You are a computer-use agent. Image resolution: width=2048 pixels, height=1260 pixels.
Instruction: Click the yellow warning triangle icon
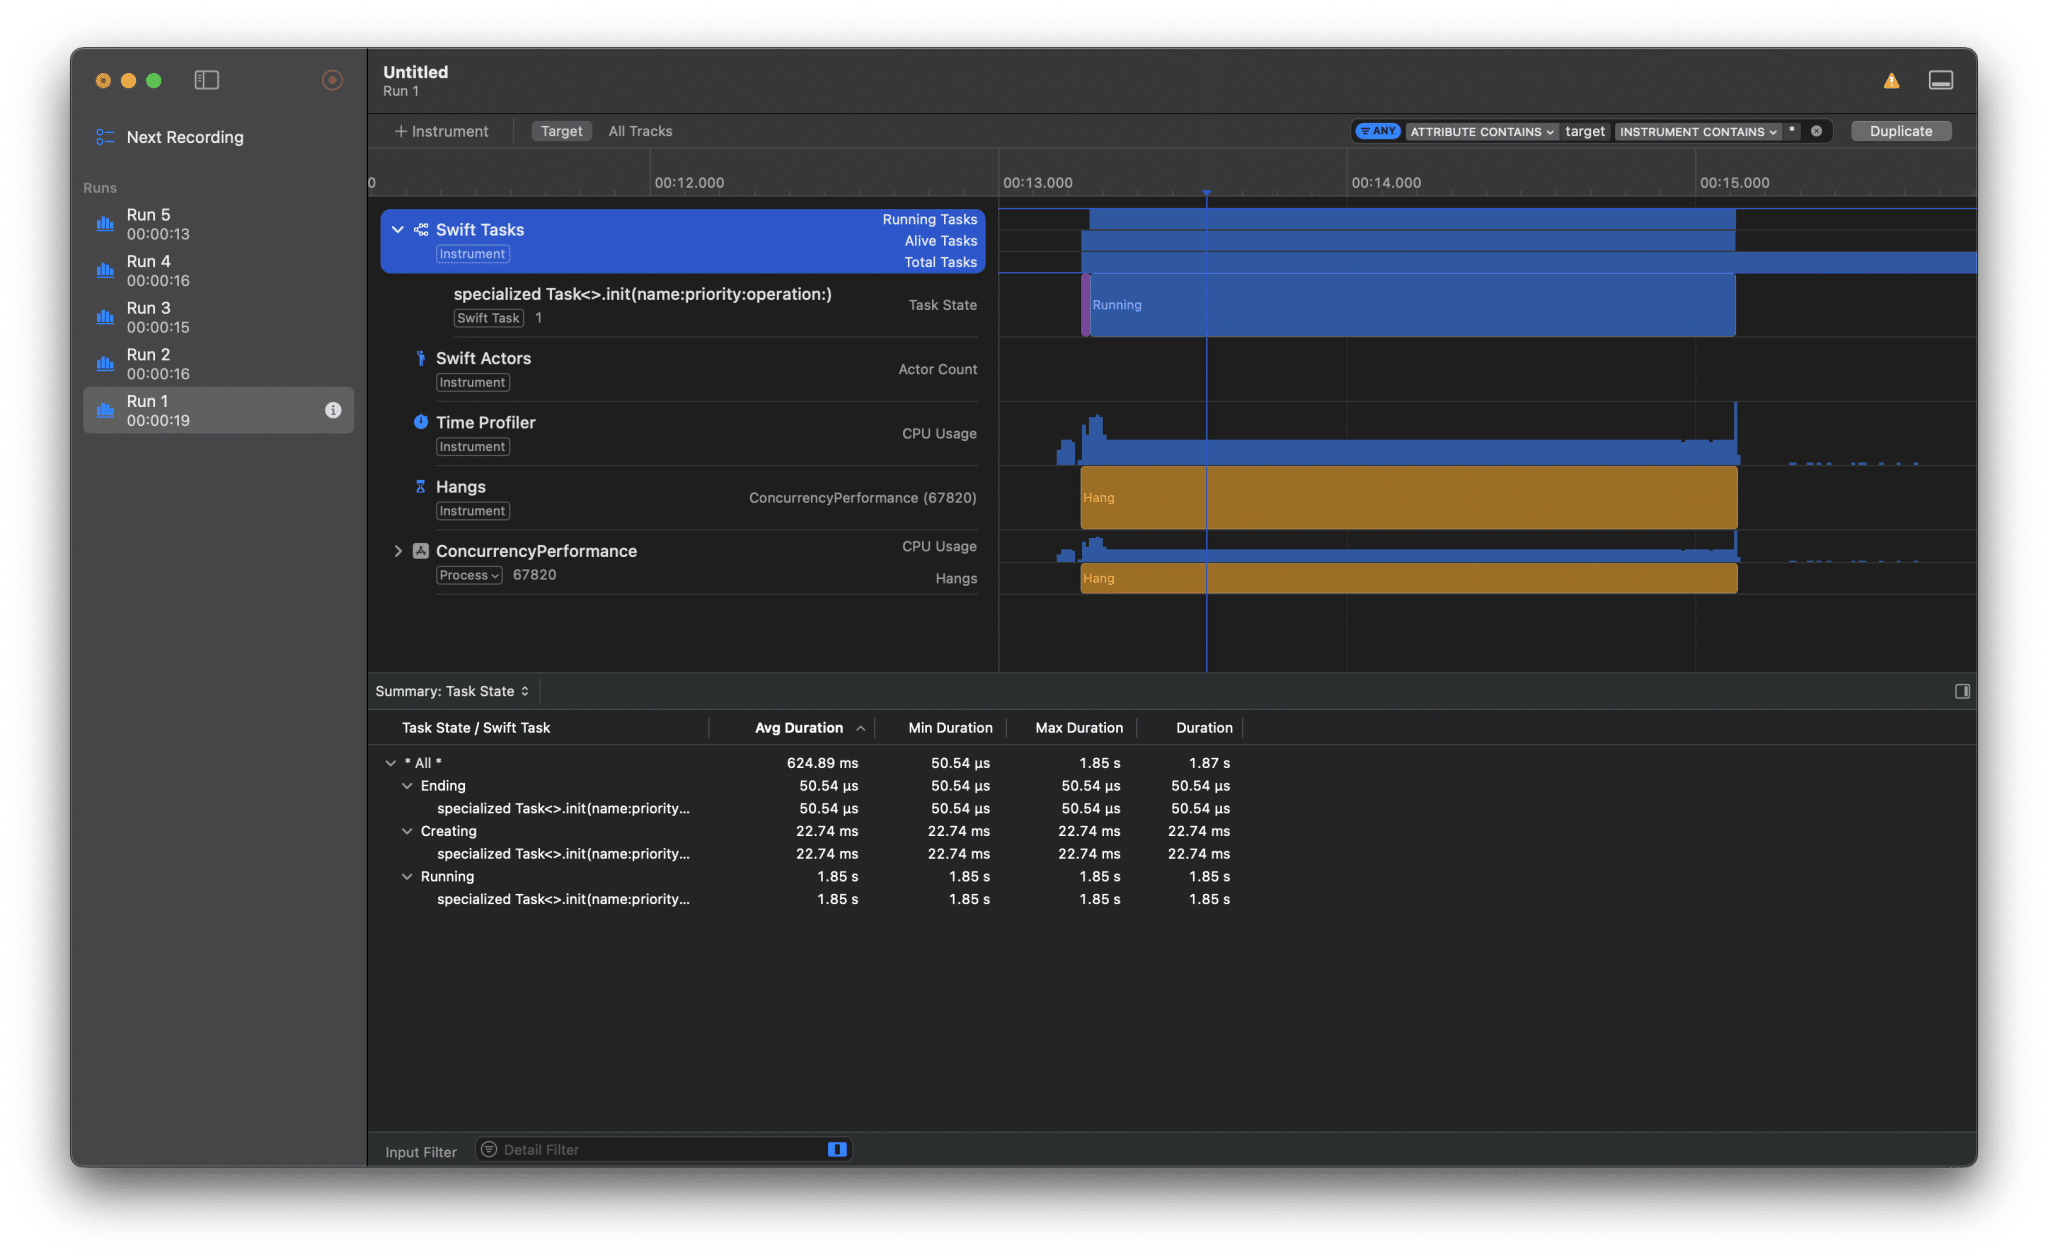(x=1891, y=81)
